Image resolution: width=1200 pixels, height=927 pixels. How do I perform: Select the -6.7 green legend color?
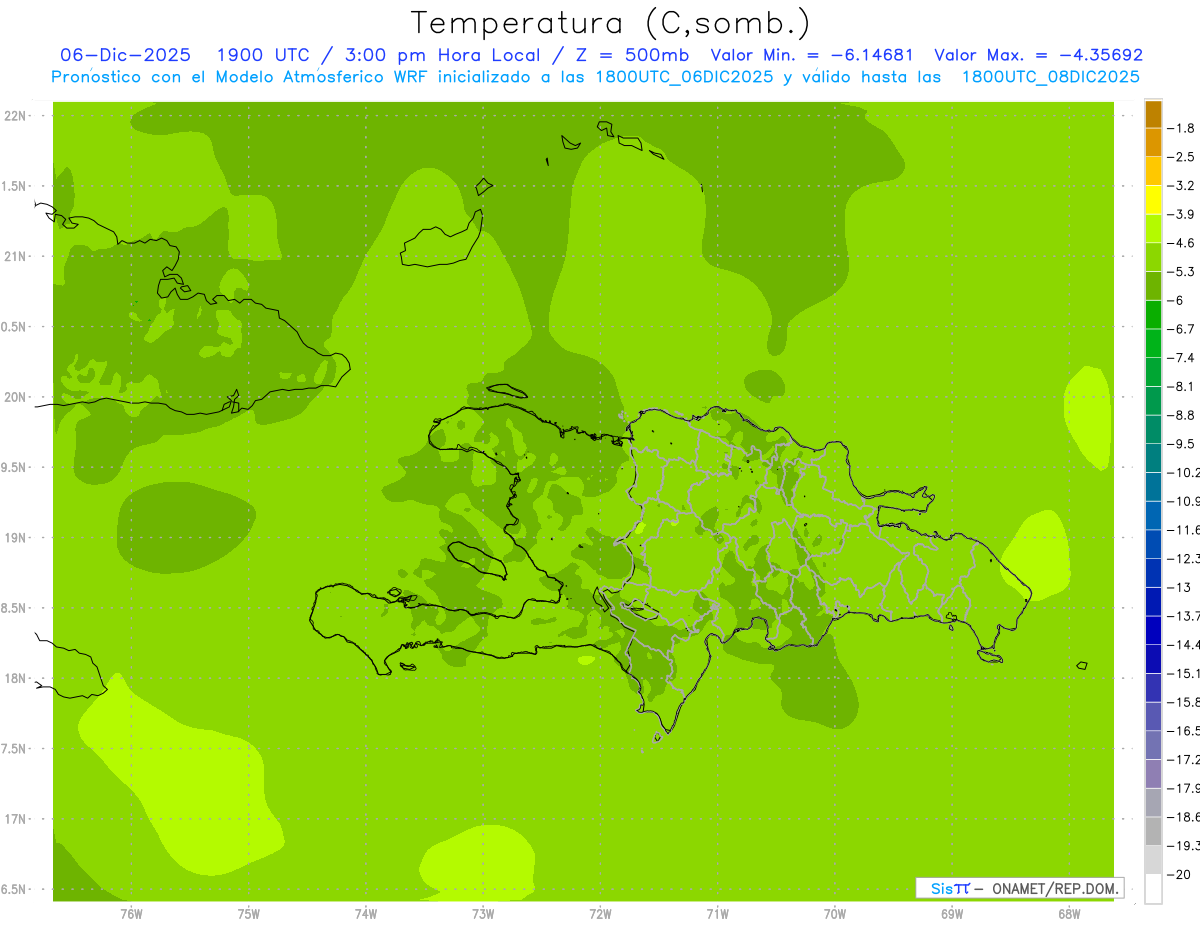coord(1153,315)
